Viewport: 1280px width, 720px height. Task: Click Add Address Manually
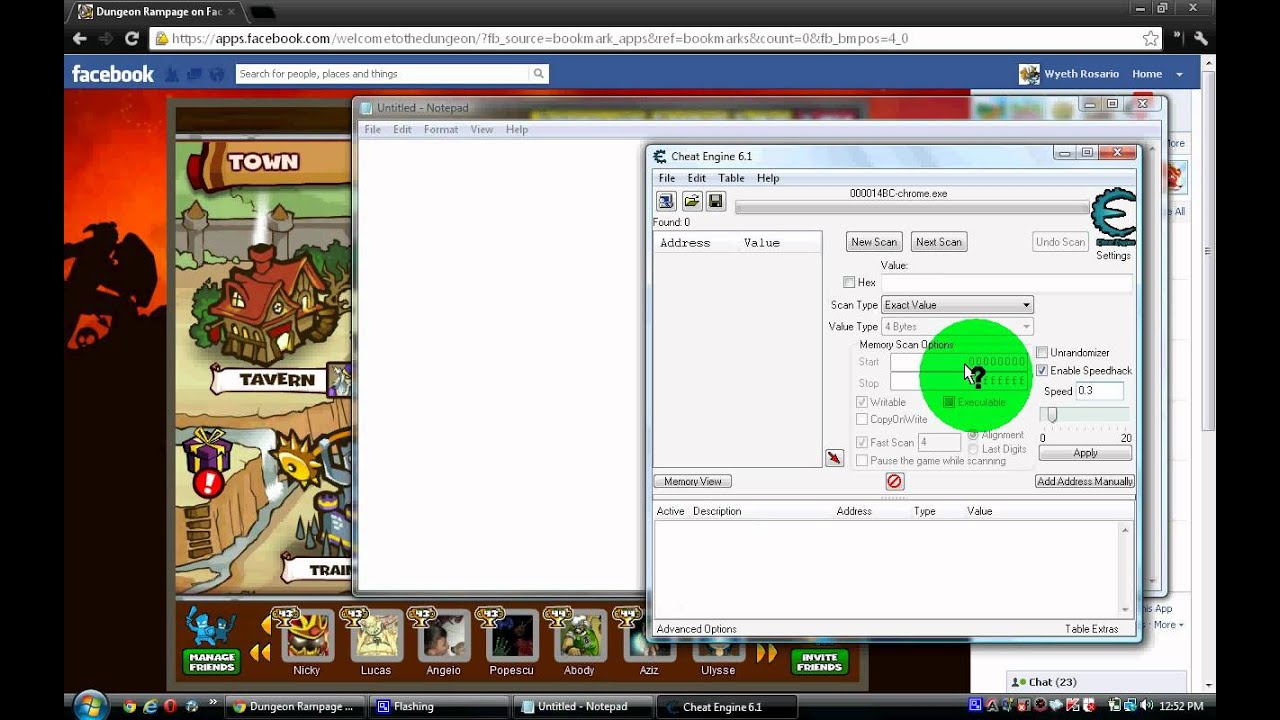coord(1085,482)
